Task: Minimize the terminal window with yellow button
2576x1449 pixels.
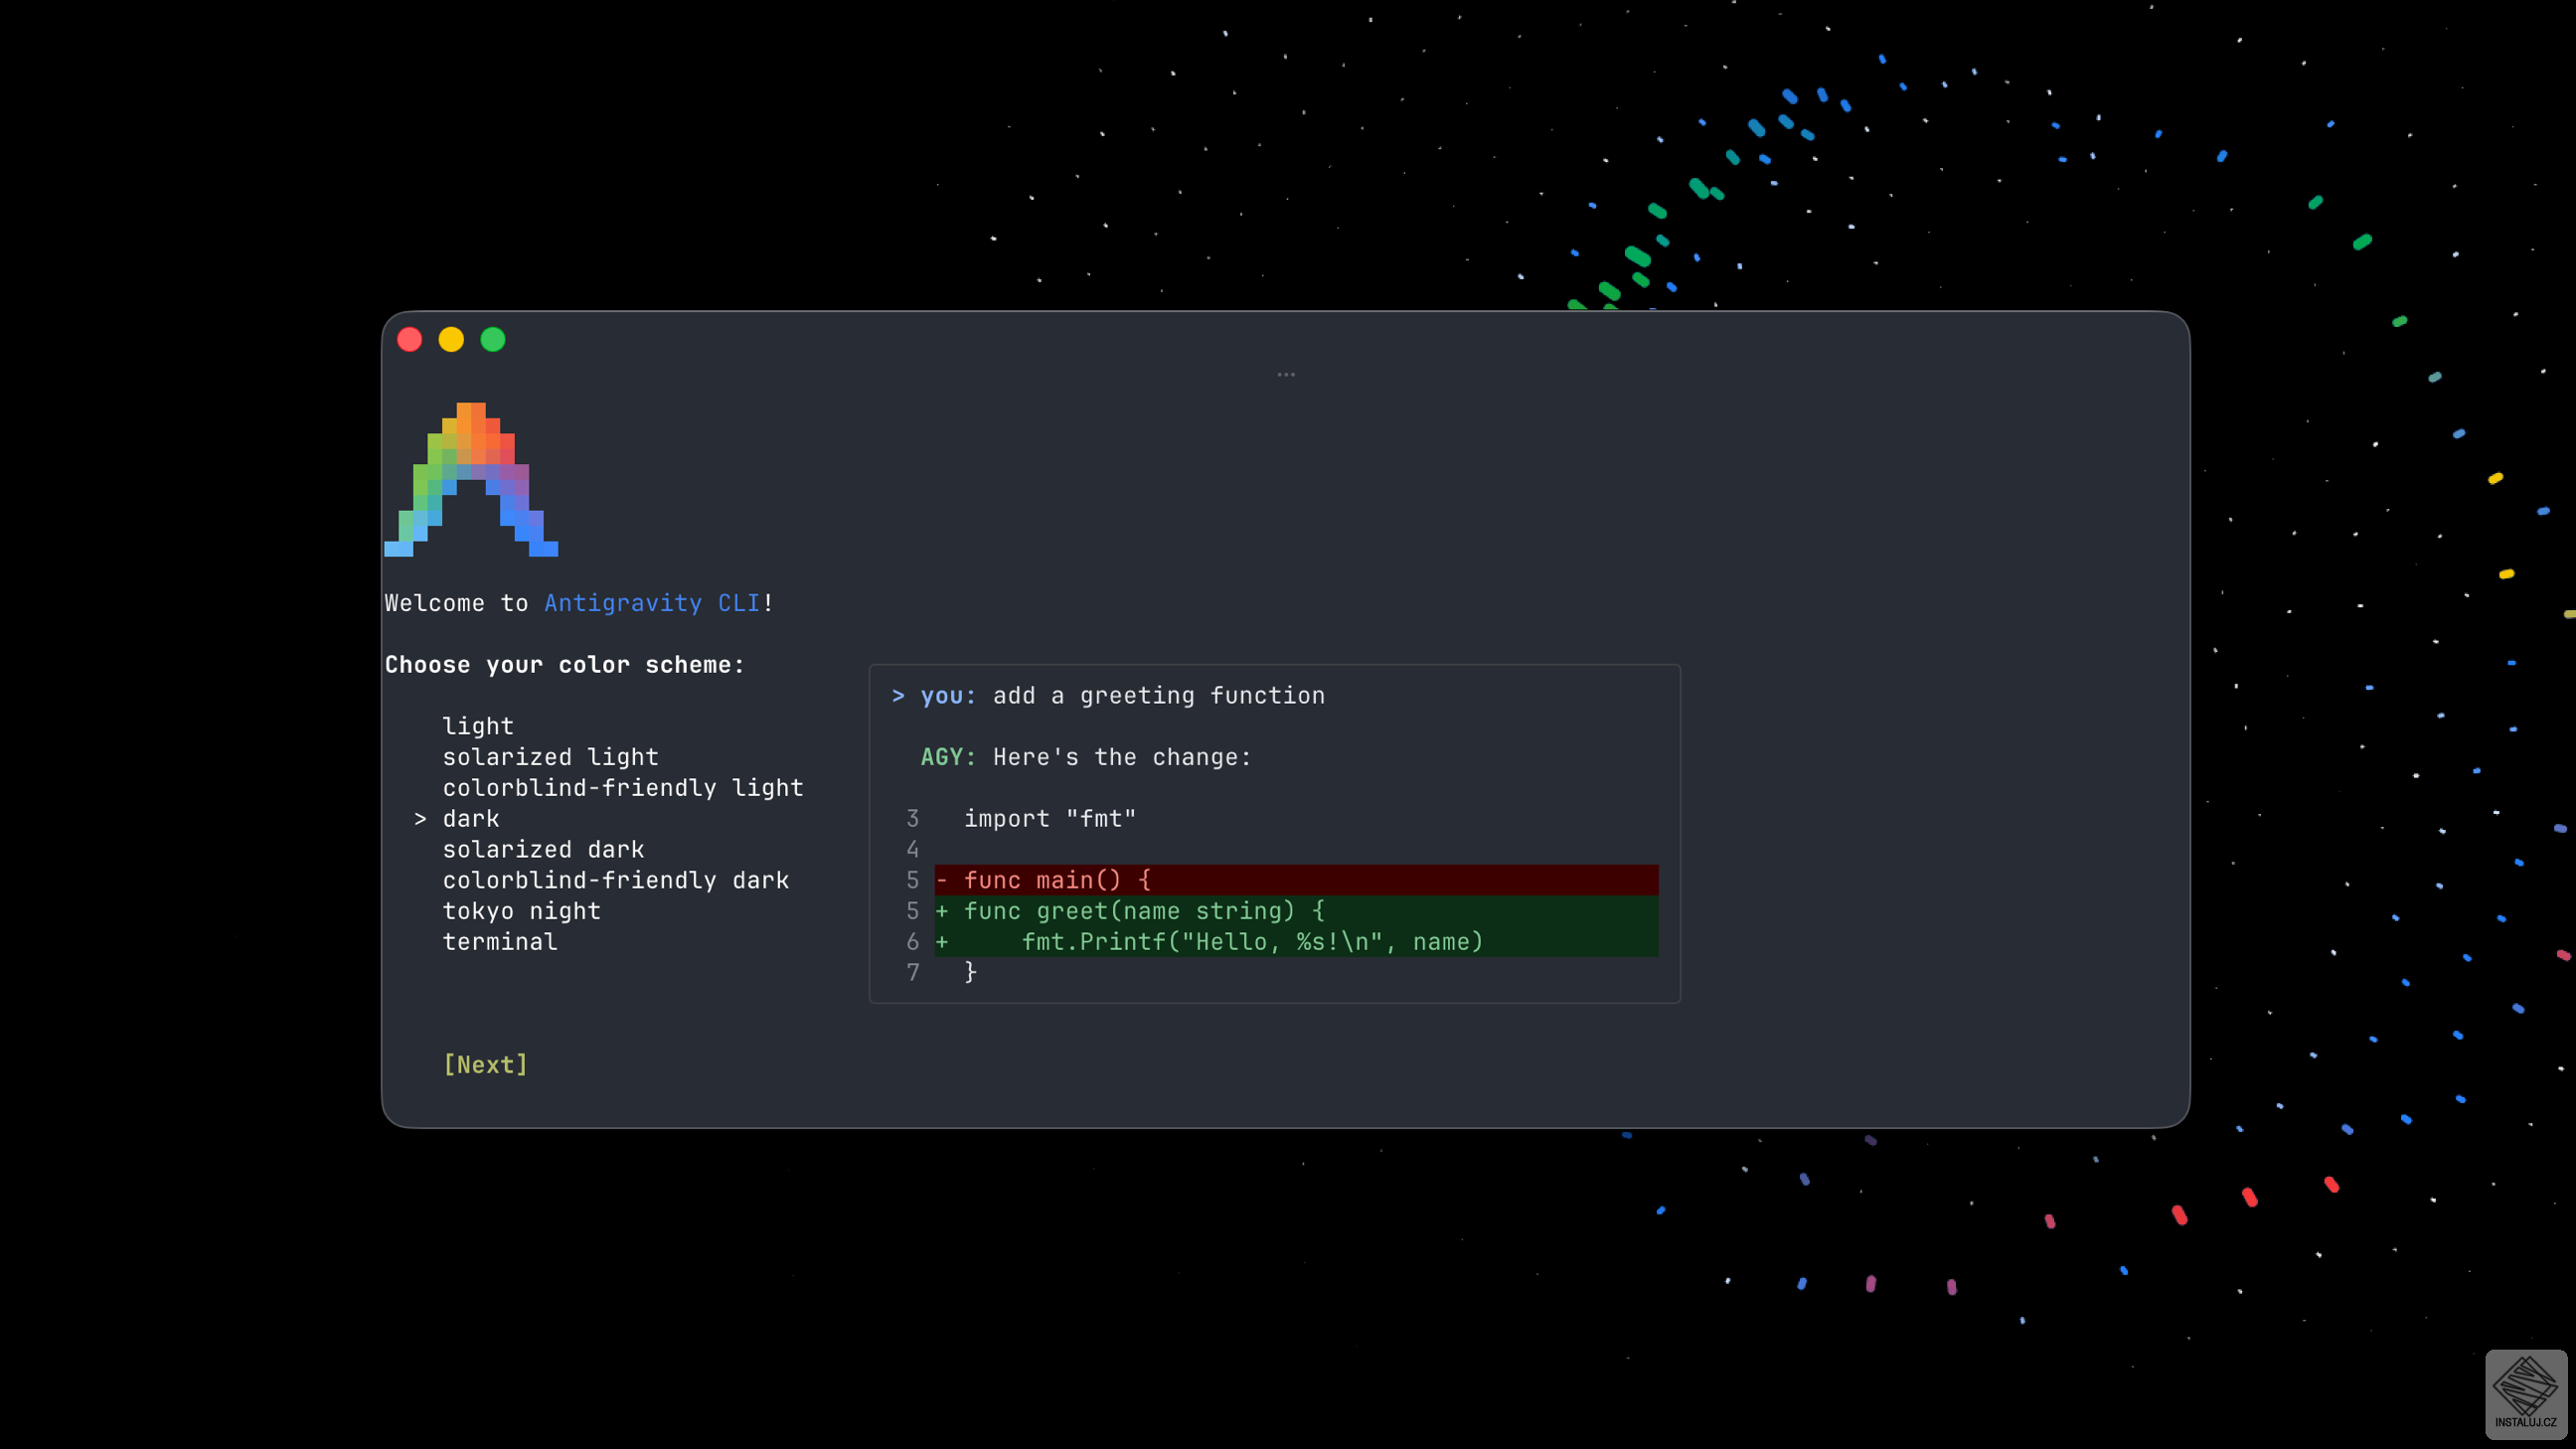Action: 452,340
